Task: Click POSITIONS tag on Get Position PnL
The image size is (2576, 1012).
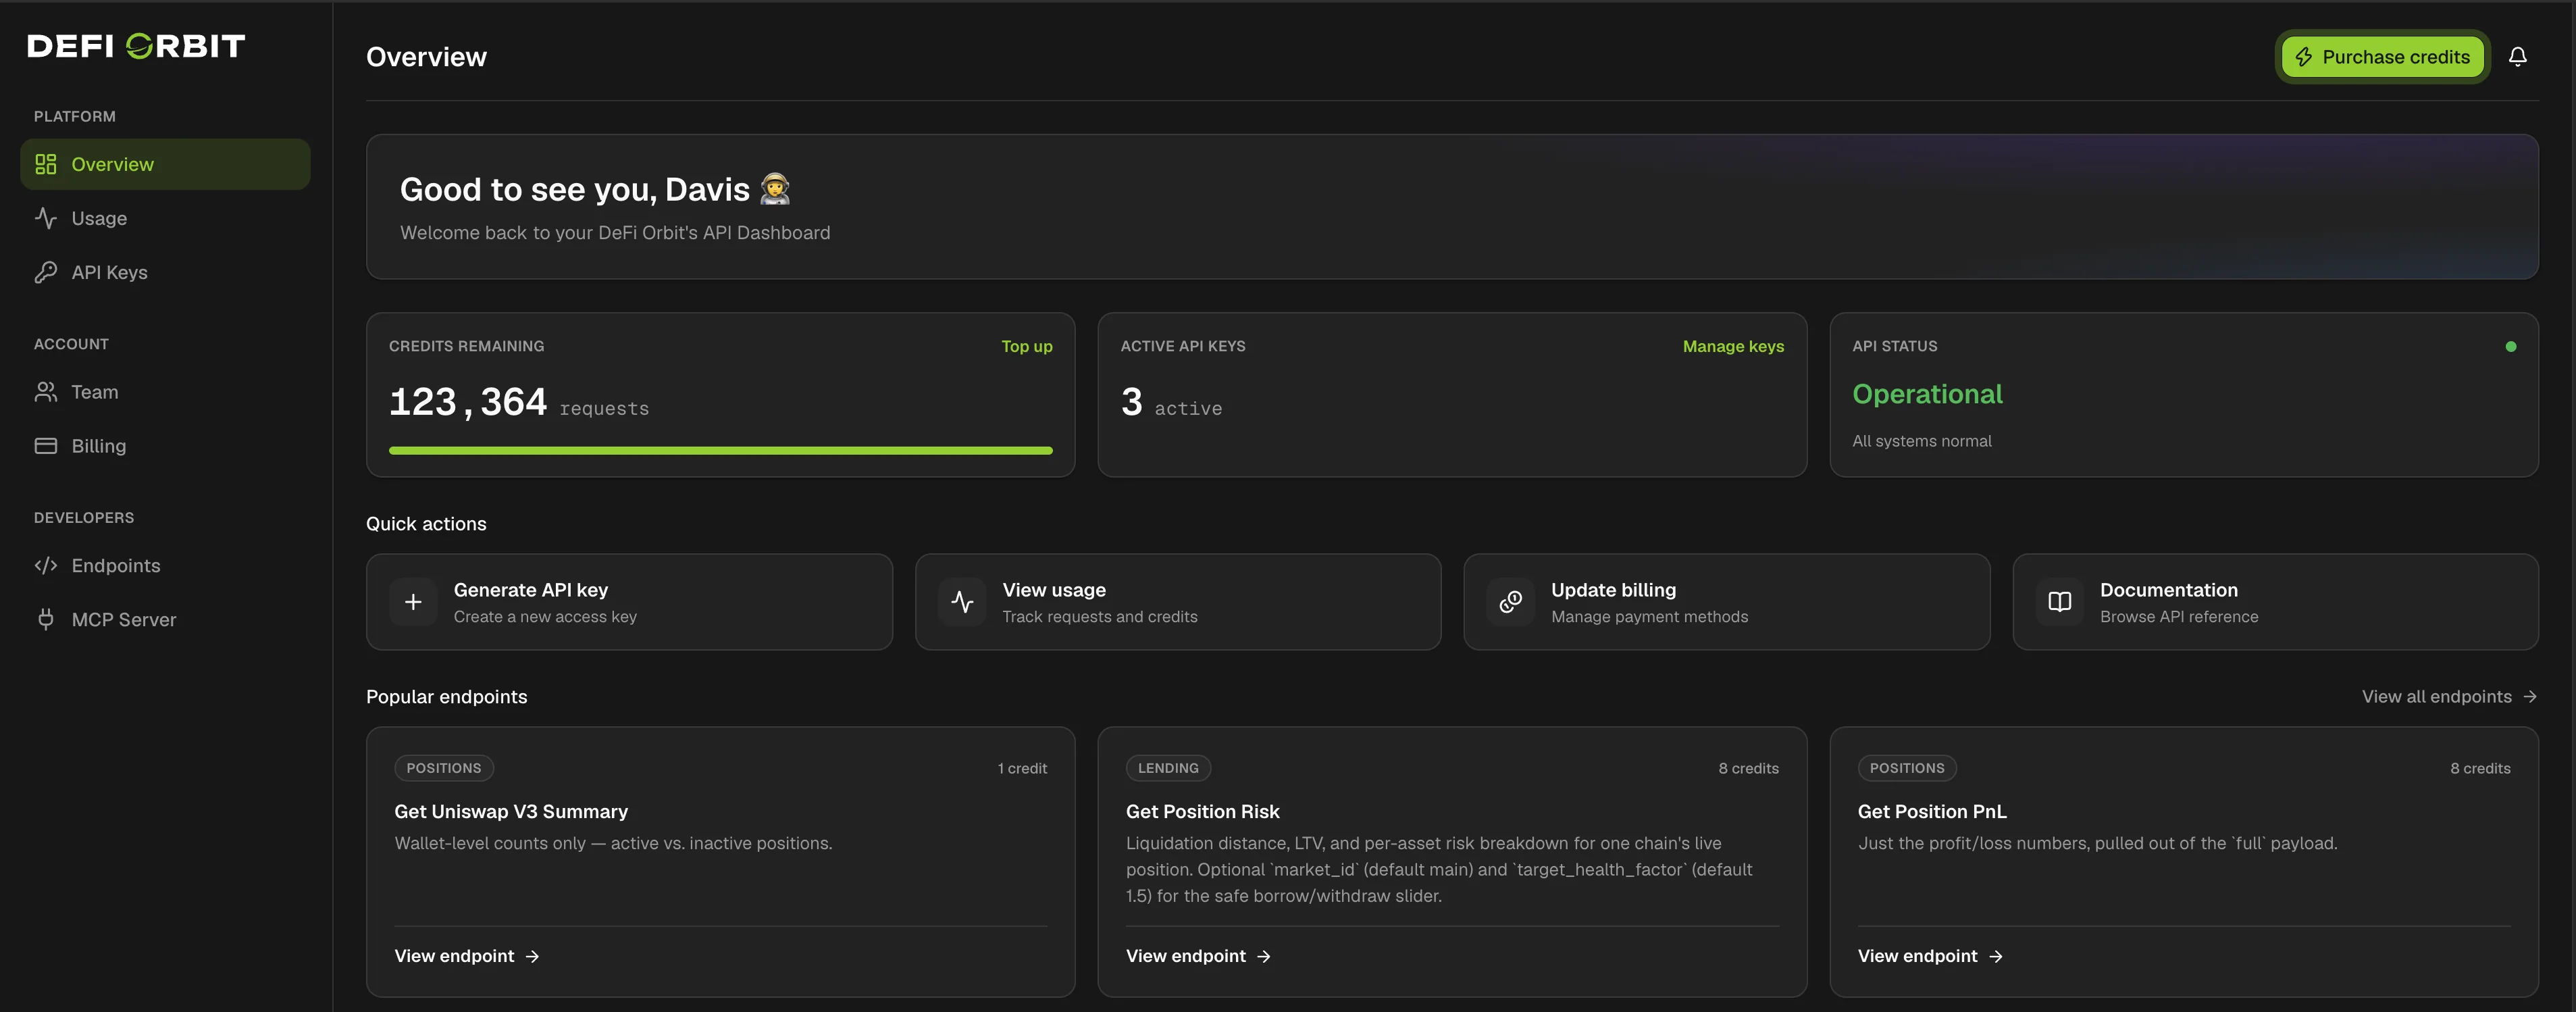Action: click(1907, 768)
